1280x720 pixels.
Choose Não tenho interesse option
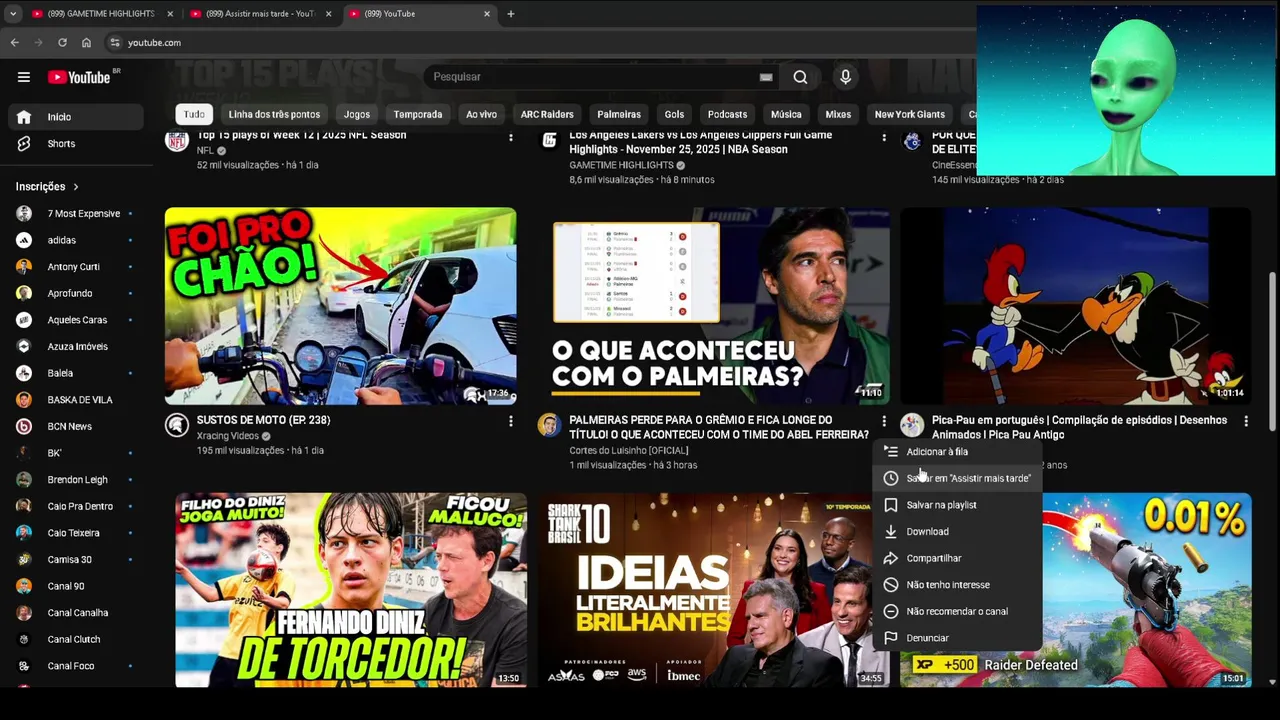[x=957, y=585]
